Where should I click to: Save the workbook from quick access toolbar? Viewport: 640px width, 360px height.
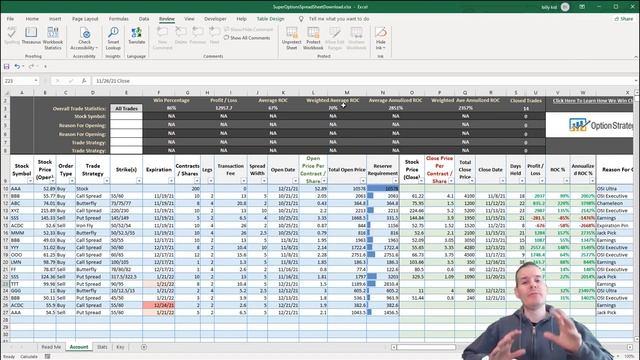point(7,66)
